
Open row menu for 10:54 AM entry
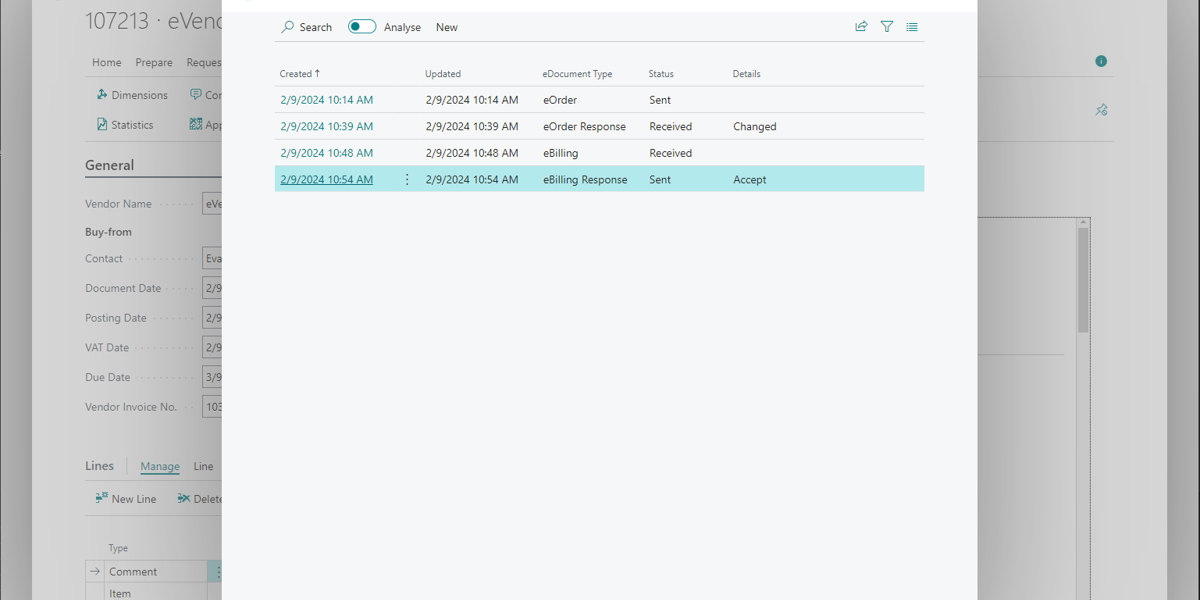coord(407,180)
